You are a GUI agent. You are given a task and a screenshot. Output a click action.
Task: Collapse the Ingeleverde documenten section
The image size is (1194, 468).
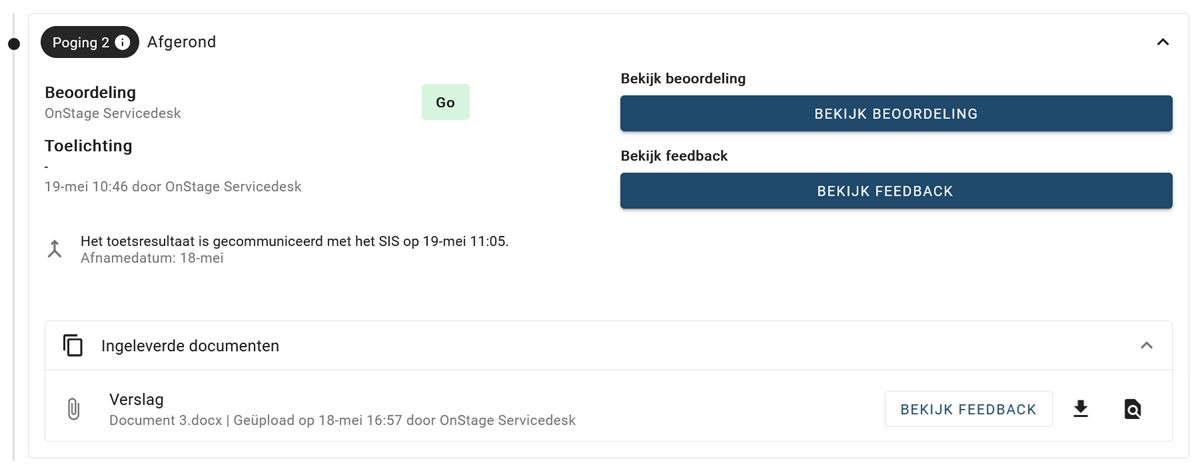pyautogui.click(x=1146, y=345)
